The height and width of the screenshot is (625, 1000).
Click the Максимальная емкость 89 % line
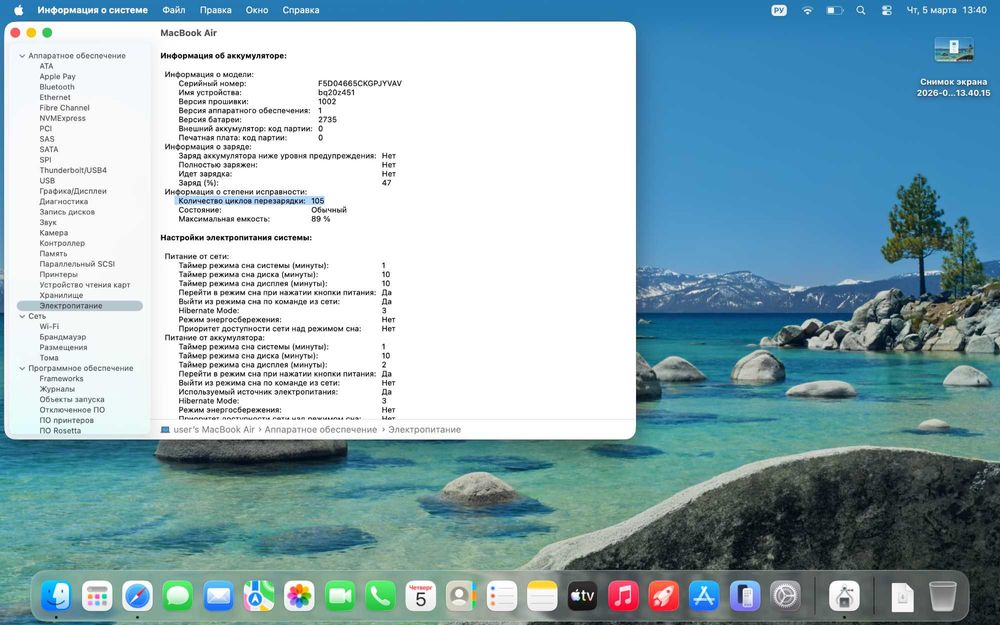[254, 219]
